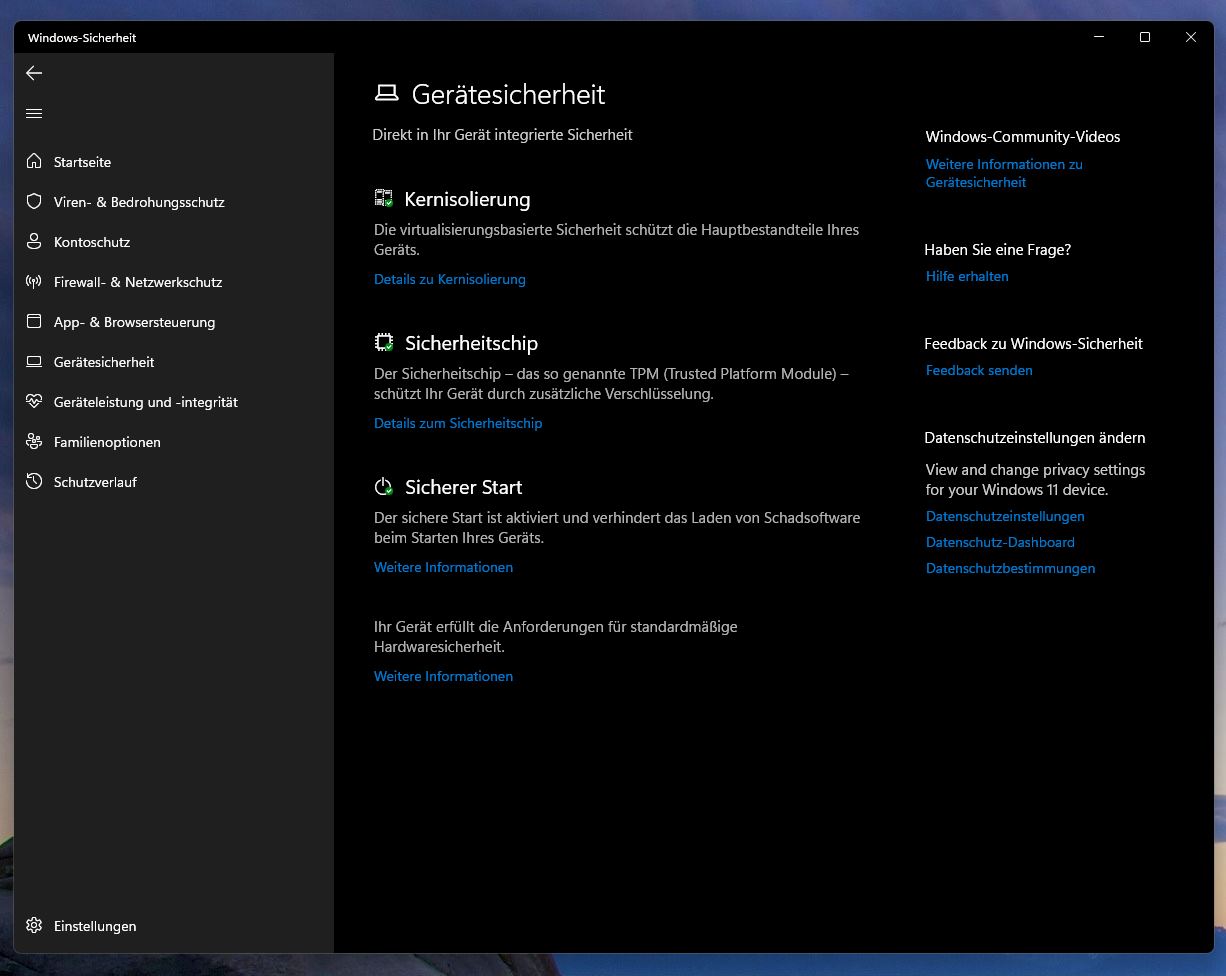Go back with the arrow icon
The image size is (1226, 976).
point(34,73)
